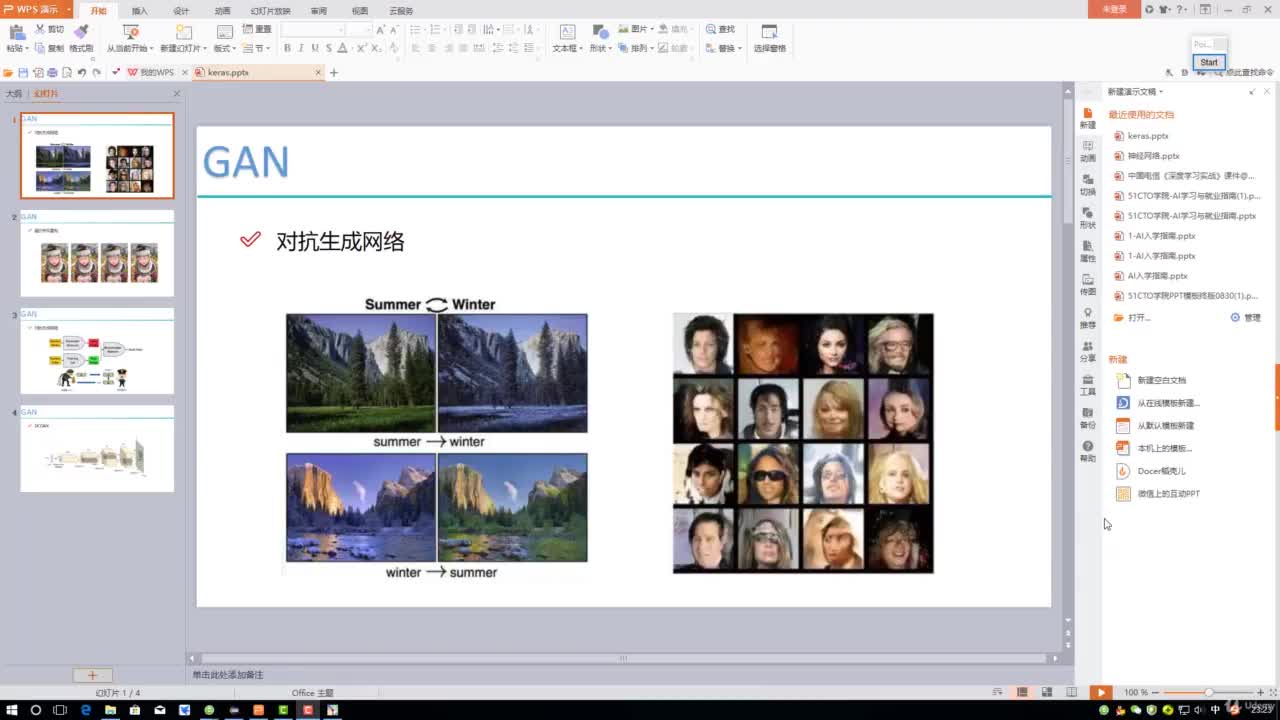The height and width of the screenshot is (720, 1280).
Task: Open the Picture (图片) dropdown
Action: (638, 30)
